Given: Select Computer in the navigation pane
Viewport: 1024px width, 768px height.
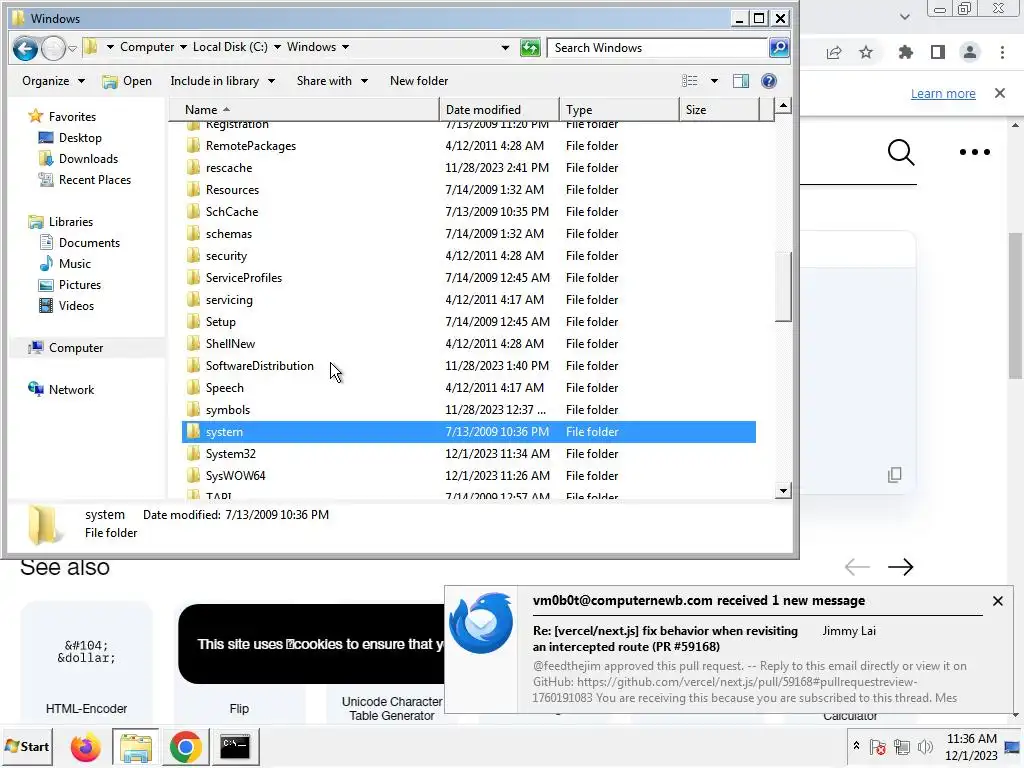Looking at the screenshot, I should [76, 347].
